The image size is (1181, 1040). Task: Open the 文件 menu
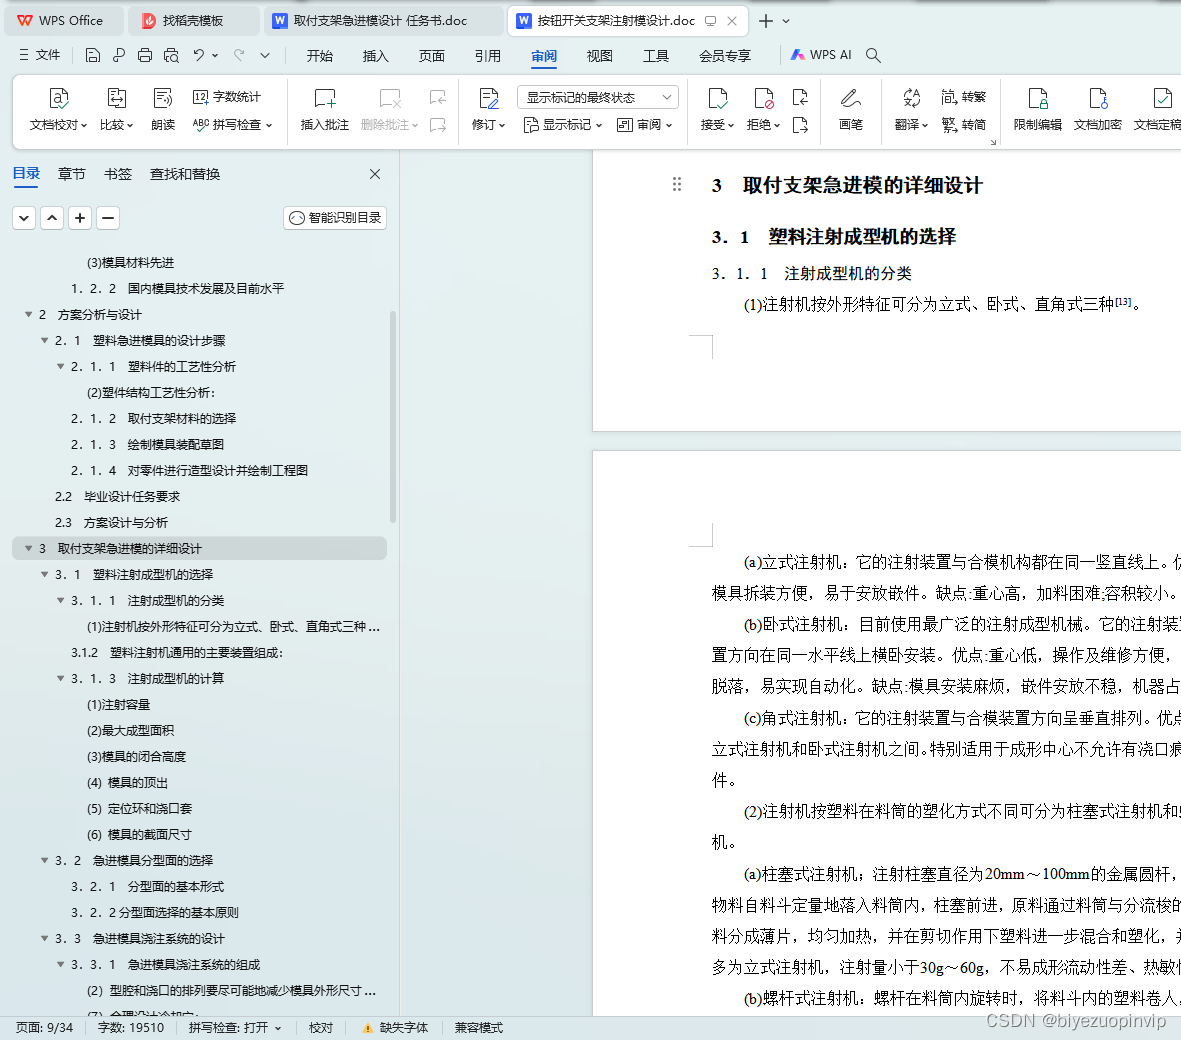(x=40, y=55)
